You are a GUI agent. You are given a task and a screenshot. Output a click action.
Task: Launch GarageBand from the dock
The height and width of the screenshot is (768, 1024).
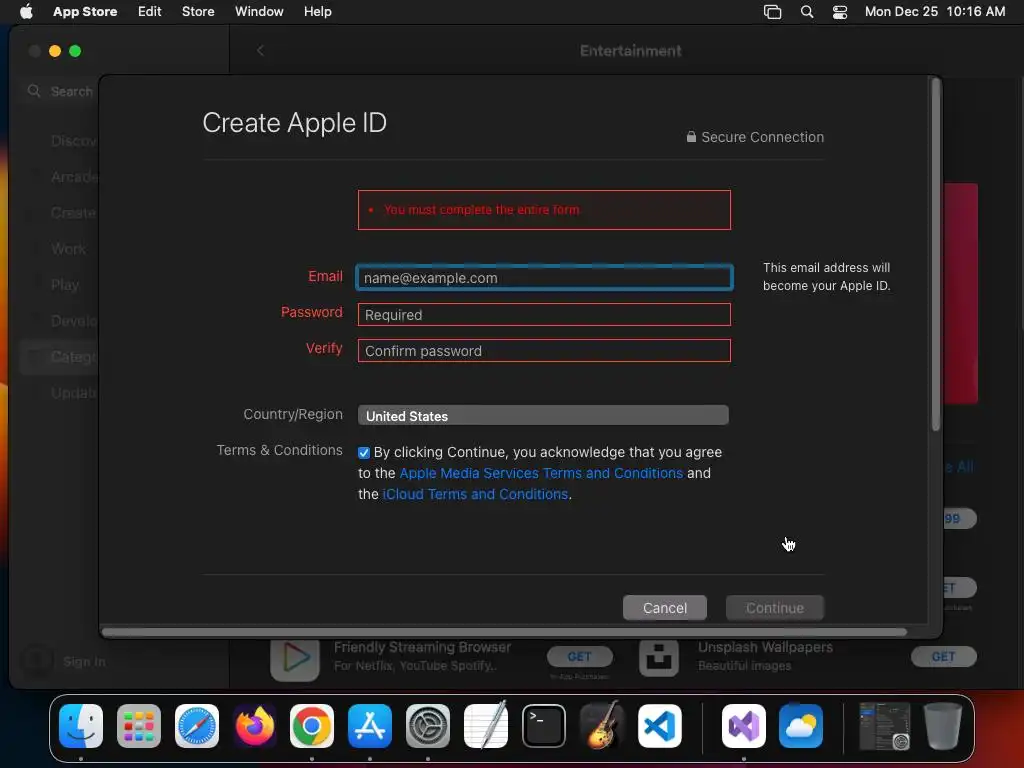601,726
